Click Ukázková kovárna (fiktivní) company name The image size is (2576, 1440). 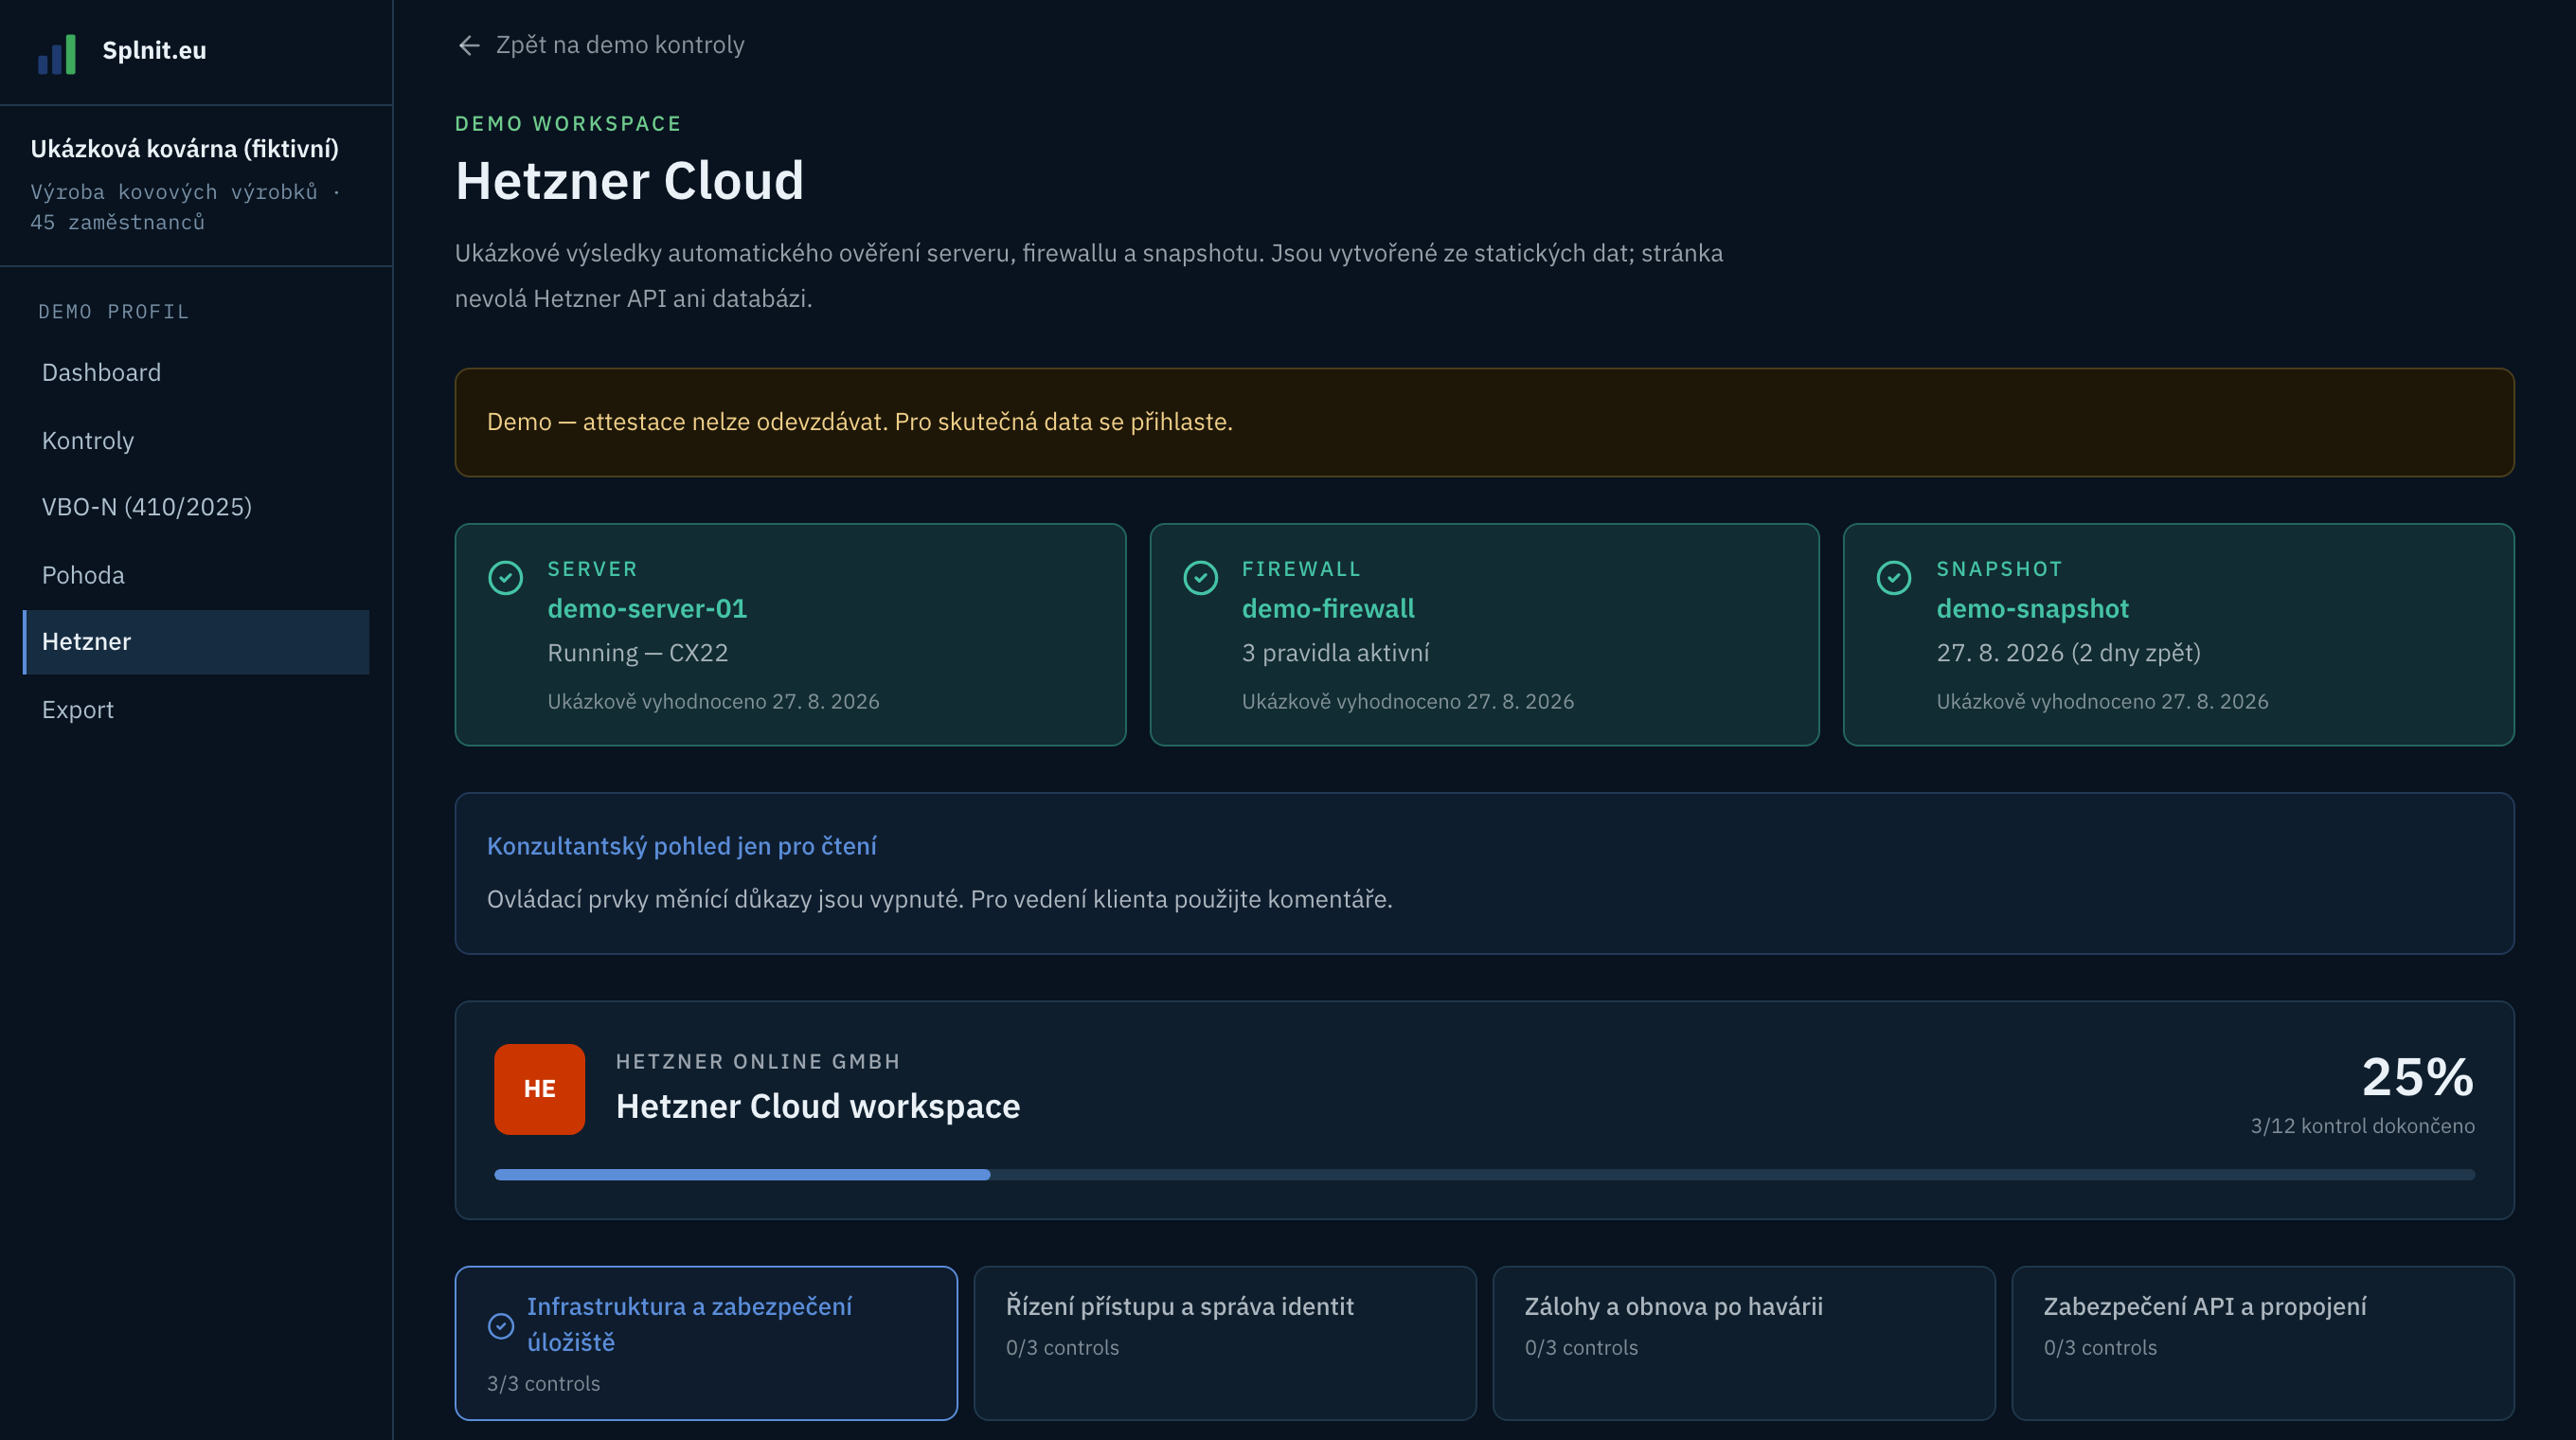(184, 149)
